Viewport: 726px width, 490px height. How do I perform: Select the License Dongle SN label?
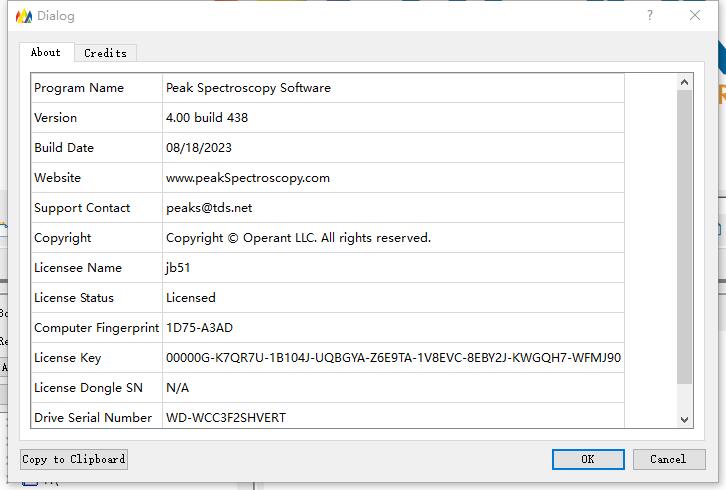coord(97,388)
